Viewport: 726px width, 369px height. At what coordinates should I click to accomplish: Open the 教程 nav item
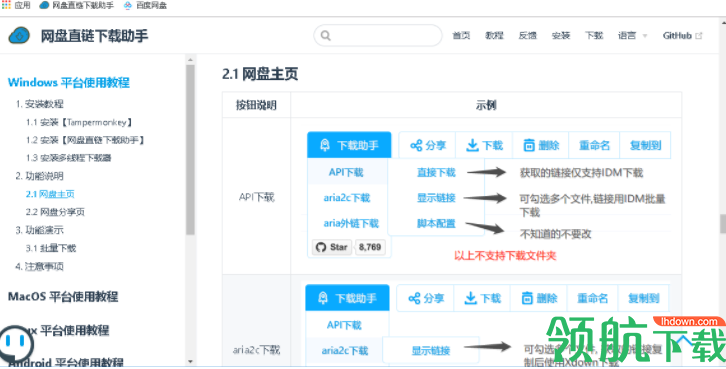point(494,36)
